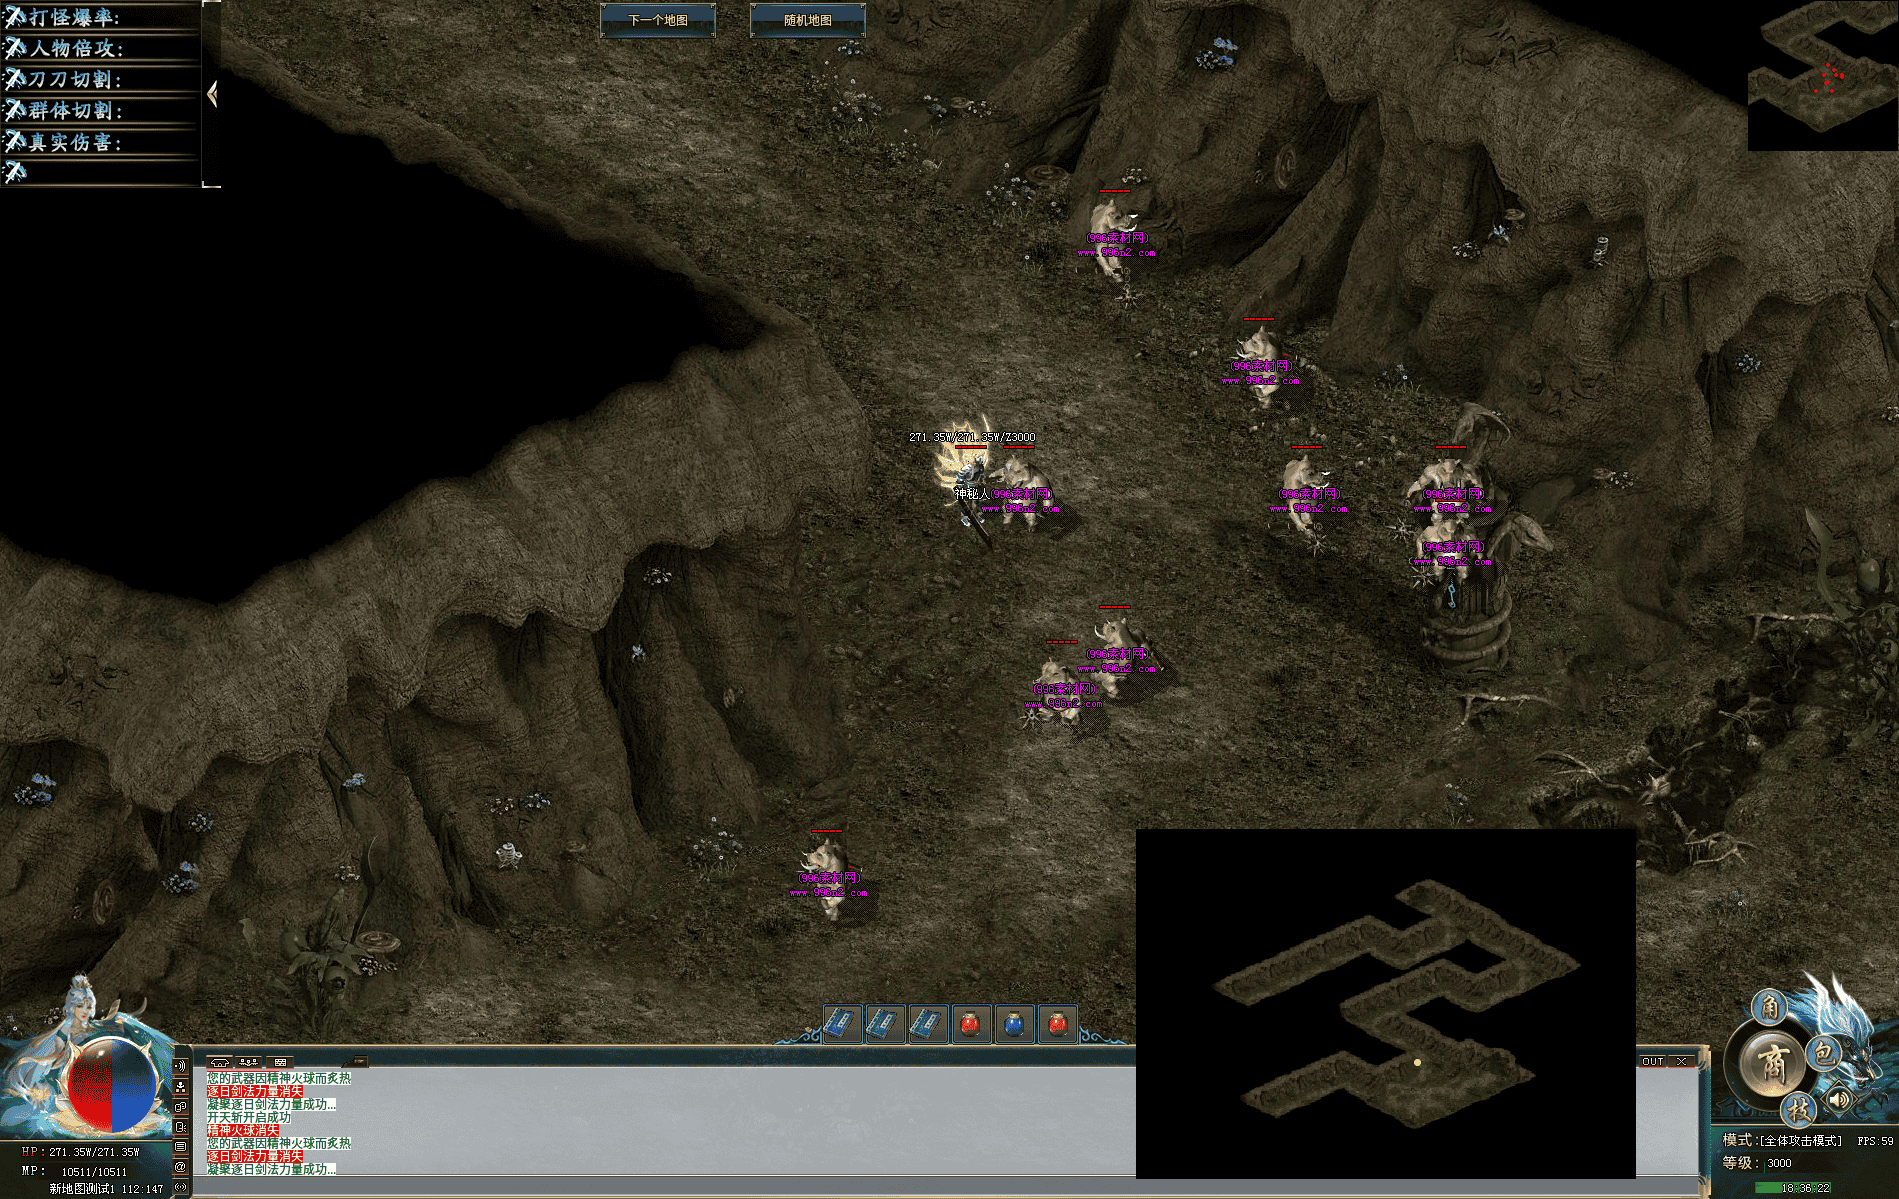Open the 商 shop button
1899x1199 pixels.
pos(1772,1062)
